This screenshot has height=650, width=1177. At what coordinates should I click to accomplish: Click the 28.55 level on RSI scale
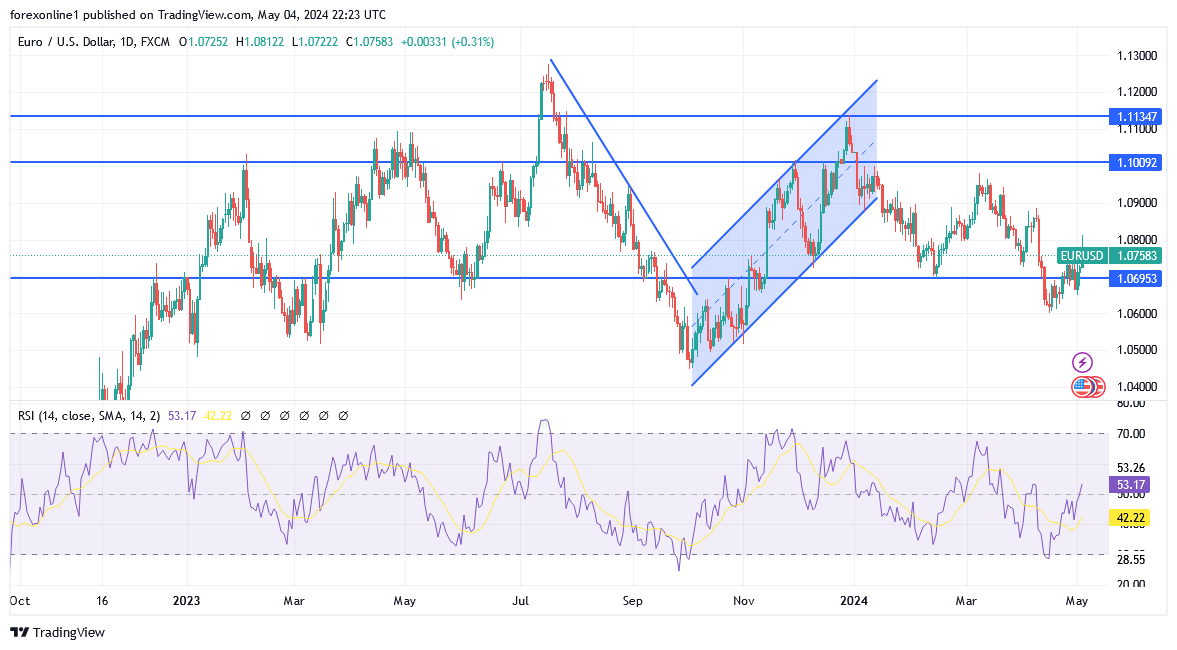pos(1131,560)
